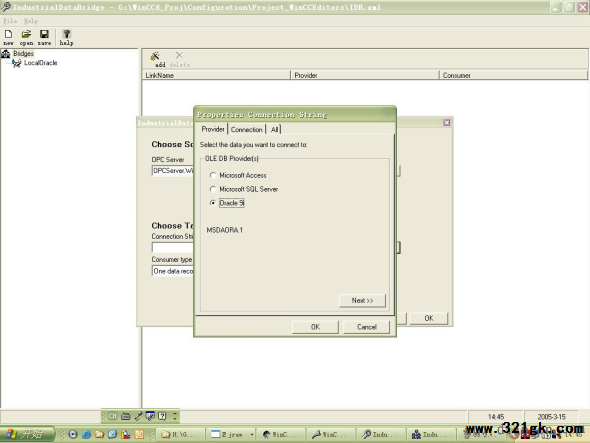Switch to the Provider tab

tap(213, 129)
